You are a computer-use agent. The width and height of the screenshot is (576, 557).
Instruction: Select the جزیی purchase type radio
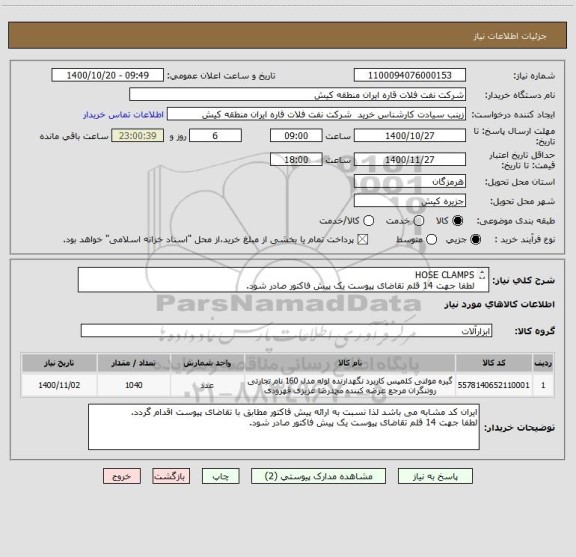coord(476,240)
